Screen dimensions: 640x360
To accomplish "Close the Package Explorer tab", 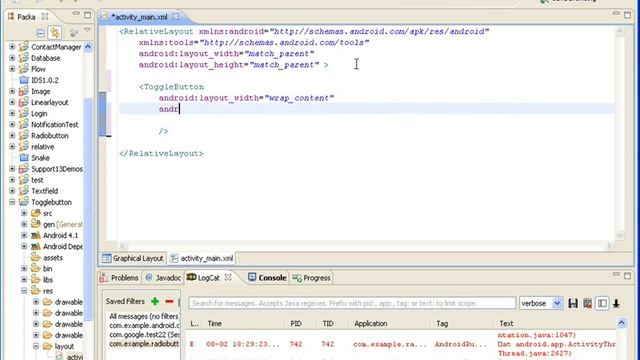I will click(x=45, y=17).
